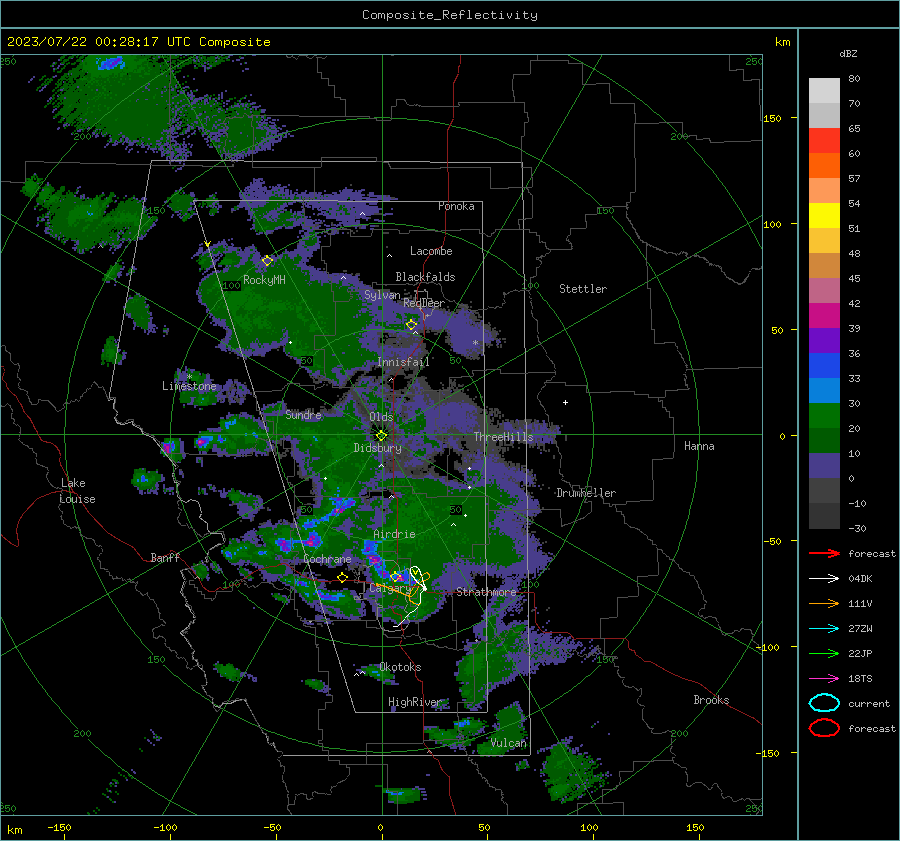900x841 pixels.
Task: Click the Ponoka label
Action: tap(456, 206)
